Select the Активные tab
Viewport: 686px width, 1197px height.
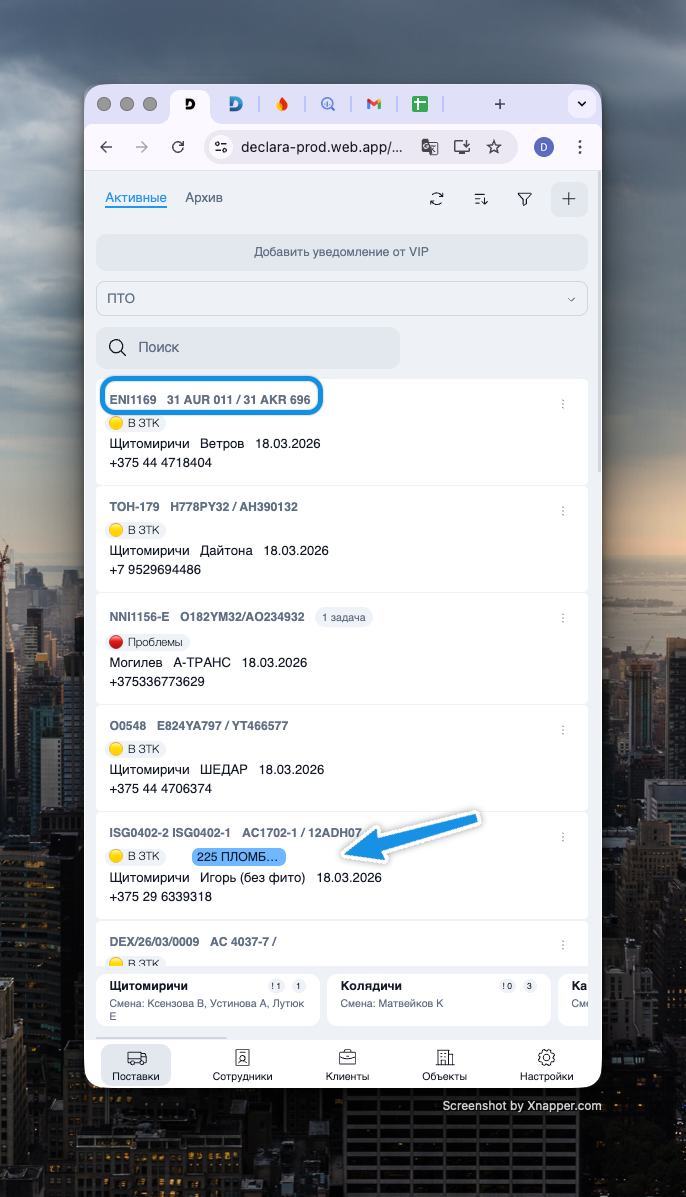click(x=136, y=198)
